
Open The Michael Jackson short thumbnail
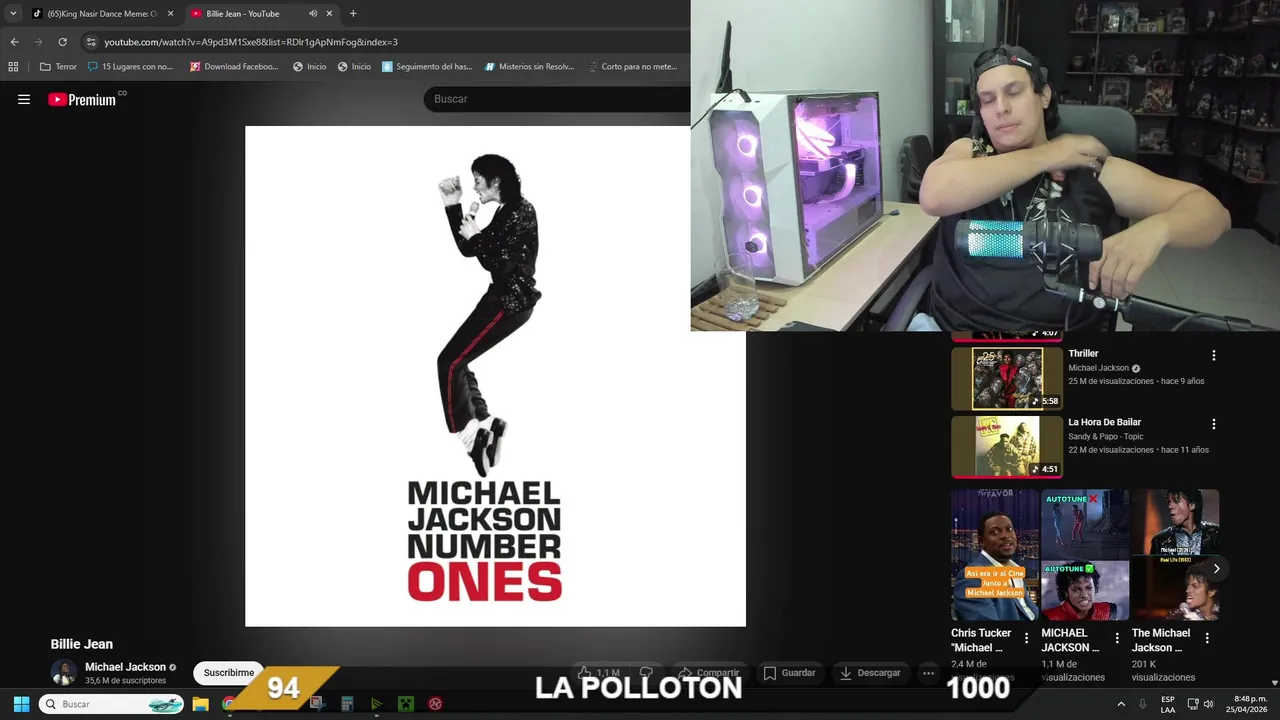[1175, 555]
